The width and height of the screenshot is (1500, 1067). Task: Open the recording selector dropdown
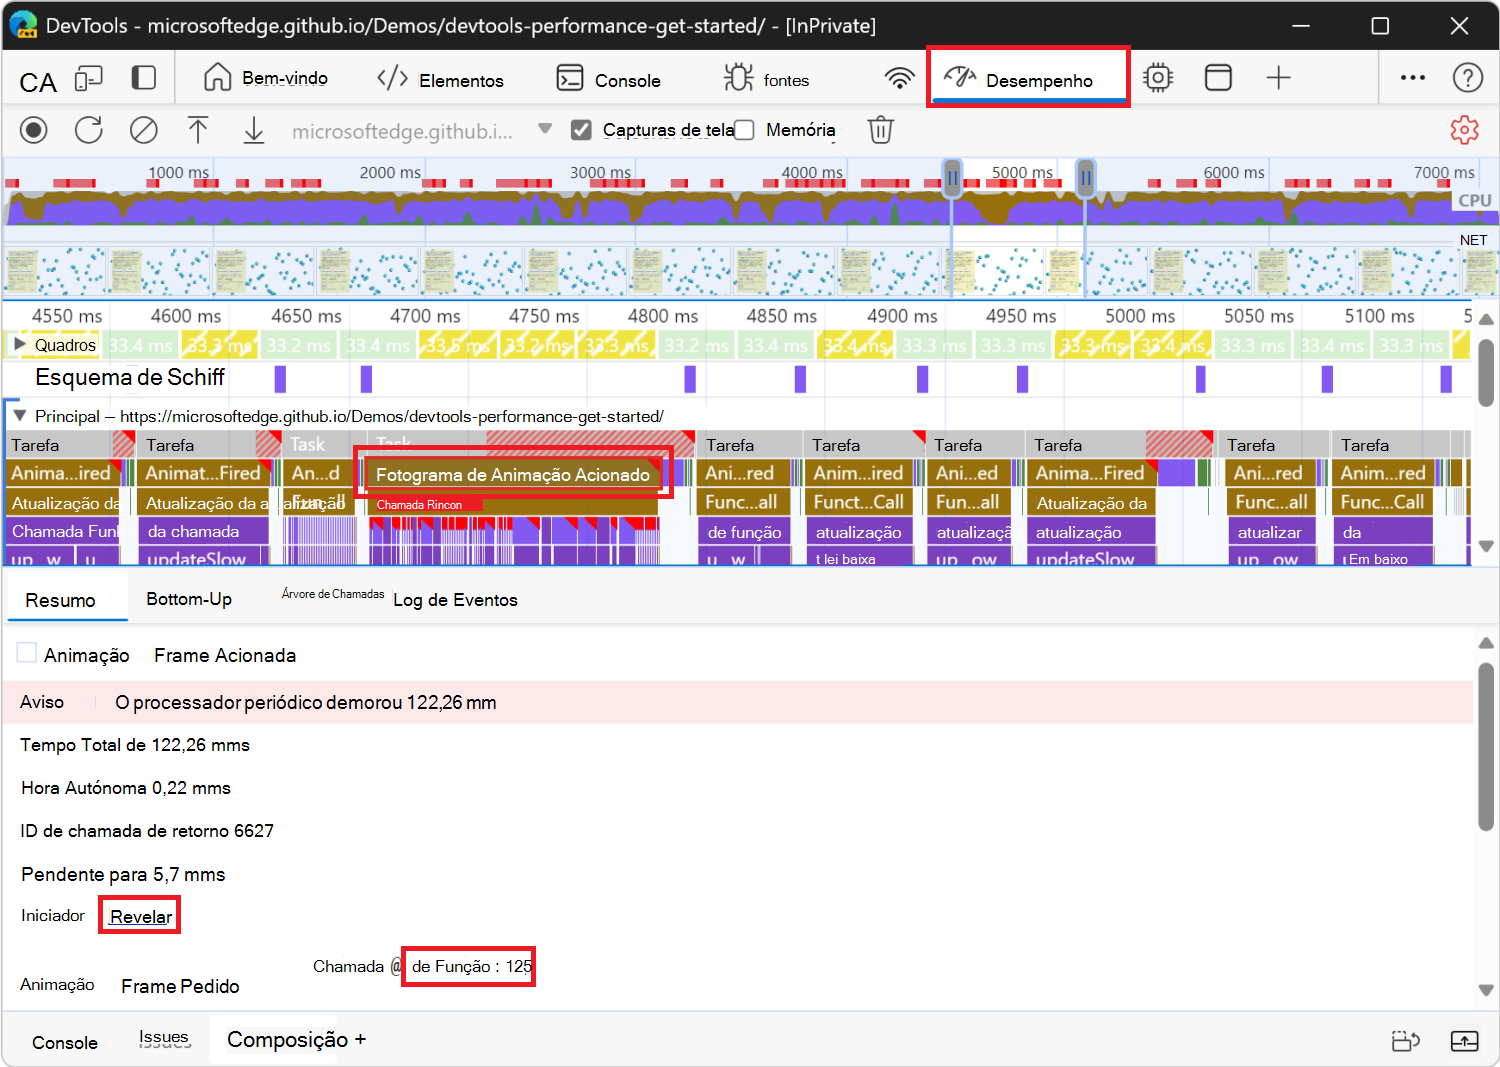click(545, 129)
